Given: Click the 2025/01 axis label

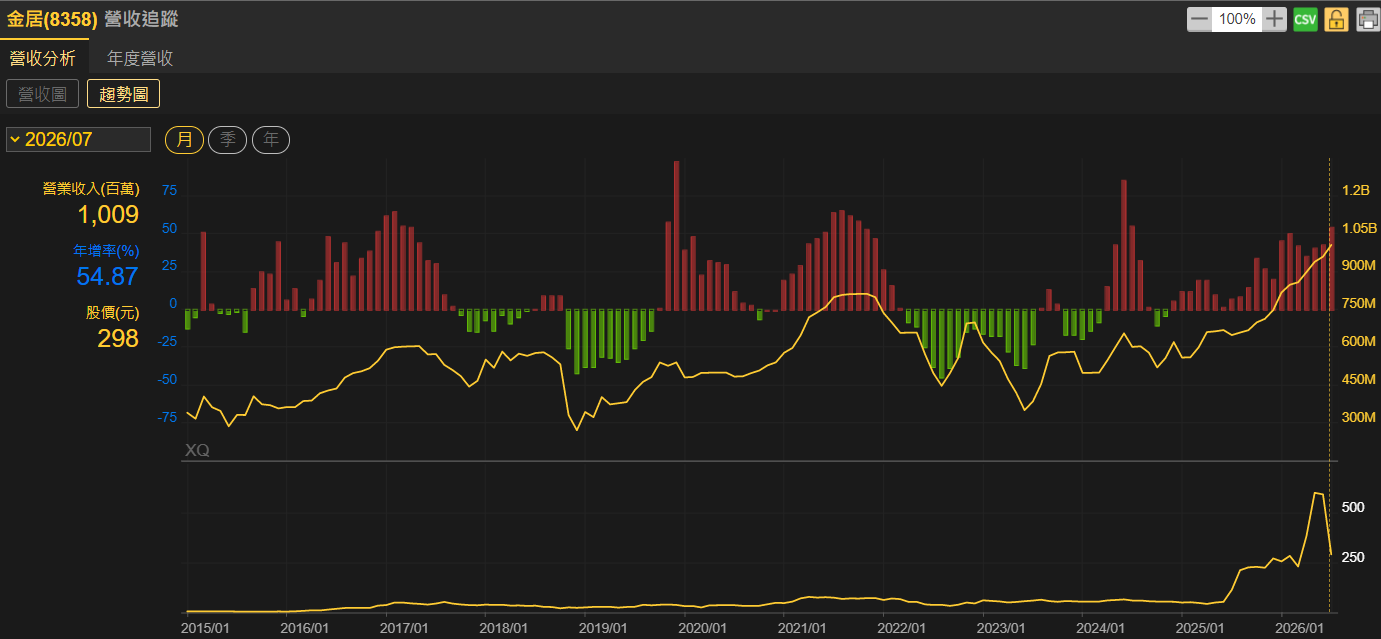Looking at the screenshot, I should click(x=1201, y=628).
